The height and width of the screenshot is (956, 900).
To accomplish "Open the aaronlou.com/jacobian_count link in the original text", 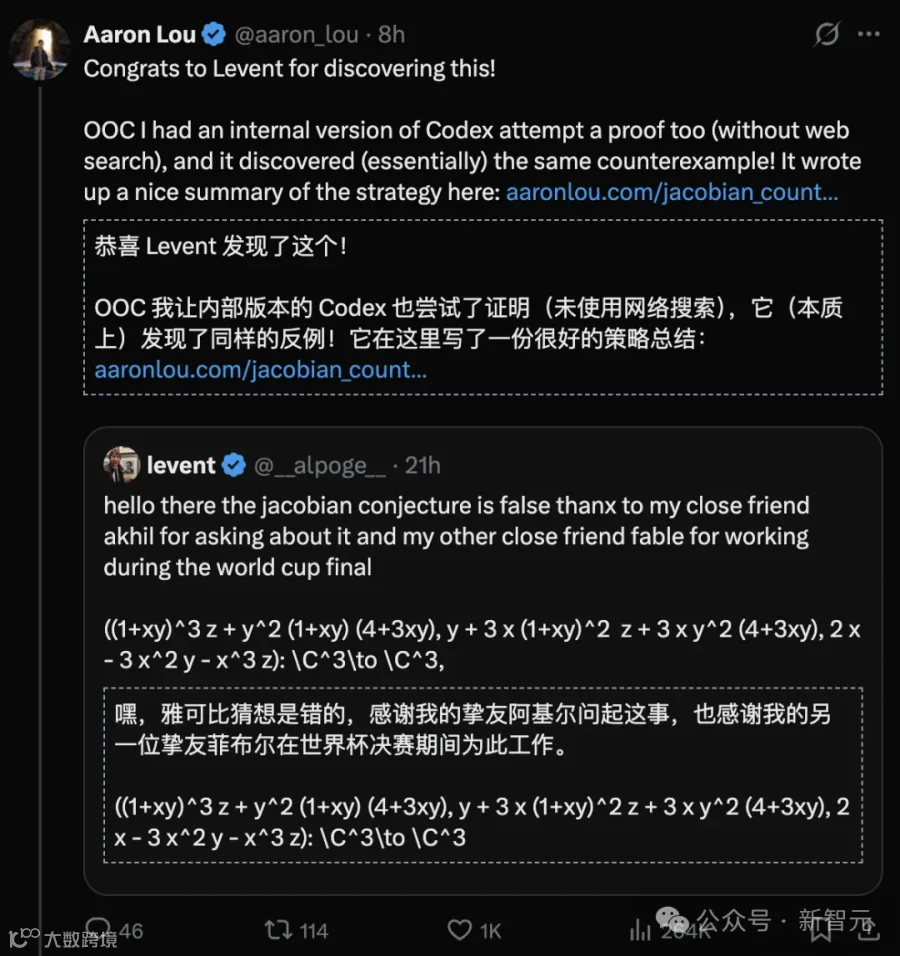I will pos(672,192).
